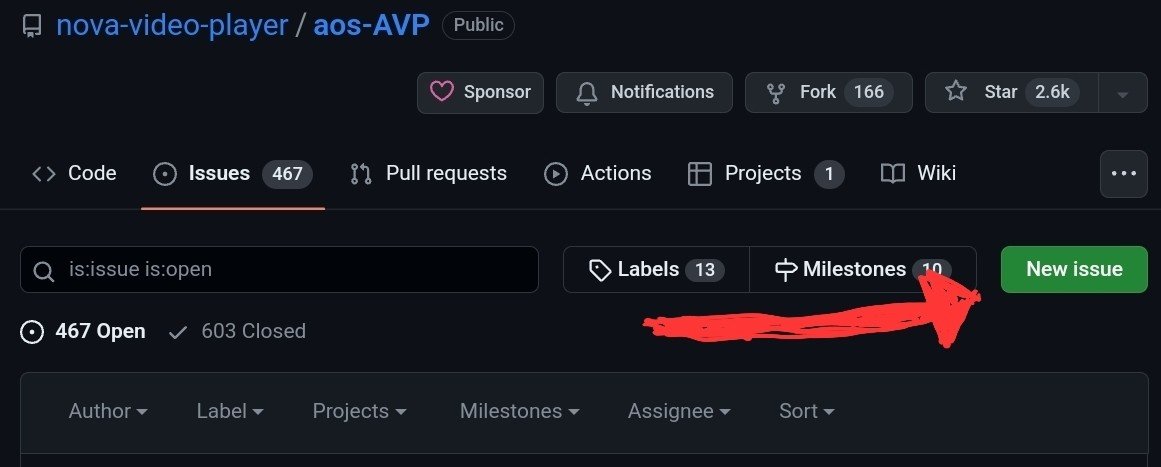The height and width of the screenshot is (467, 1161).
Task: Switch to Pull requests tab
Action: pos(428,173)
